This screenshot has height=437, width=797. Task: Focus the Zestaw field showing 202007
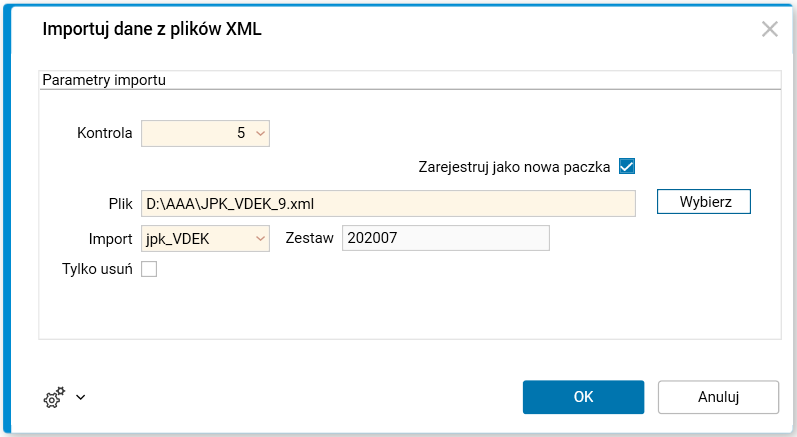point(445,239)
